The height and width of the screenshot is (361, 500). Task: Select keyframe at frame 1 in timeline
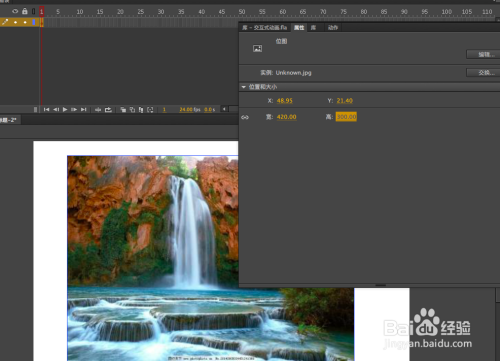tap(42, 22)
